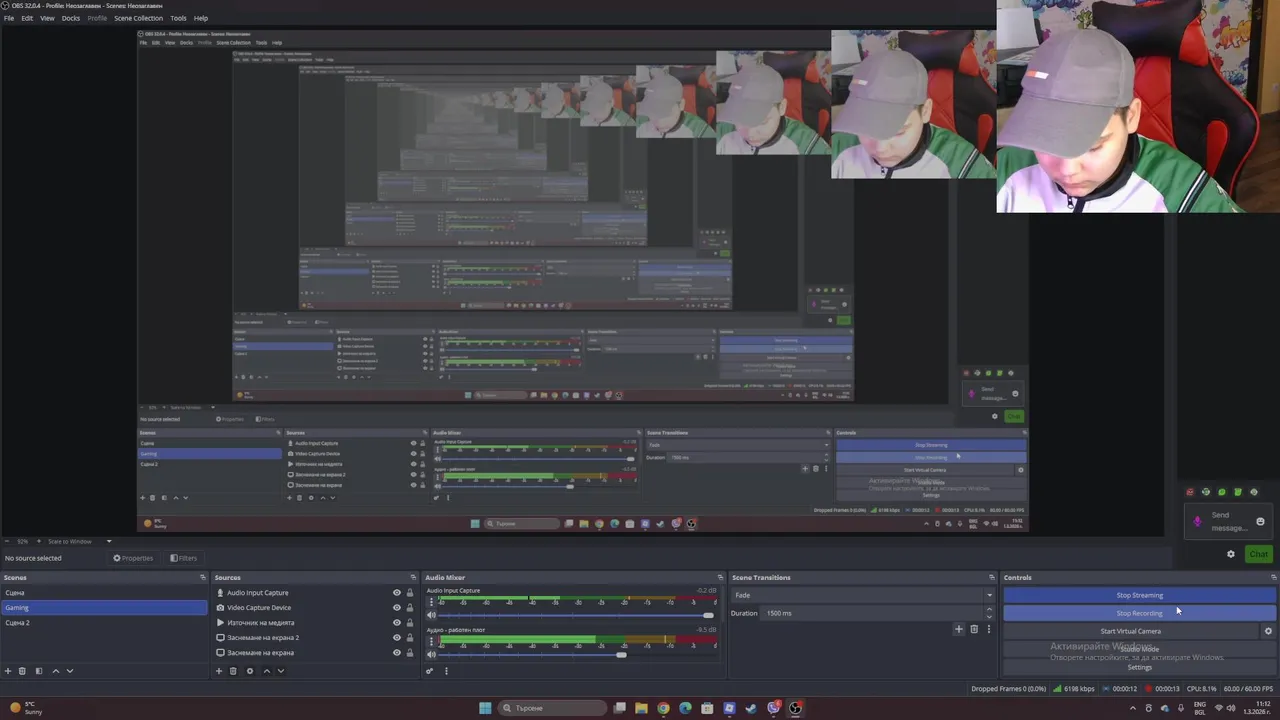
Task: Mute the Audio Input Capture speaker icon
Action: (431, 615)
